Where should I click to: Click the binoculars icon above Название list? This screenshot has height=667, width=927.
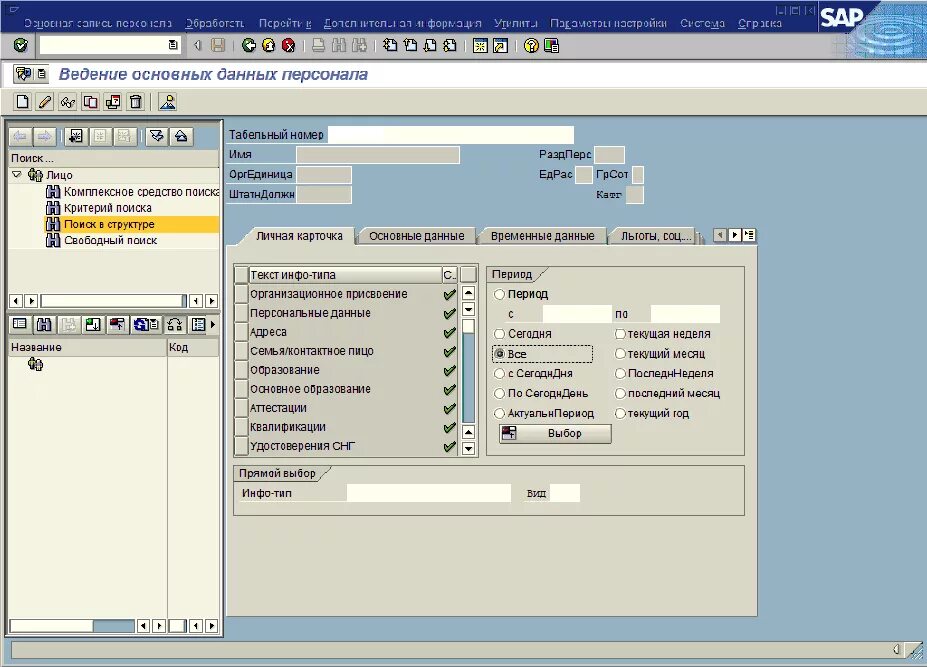point(44,324)
